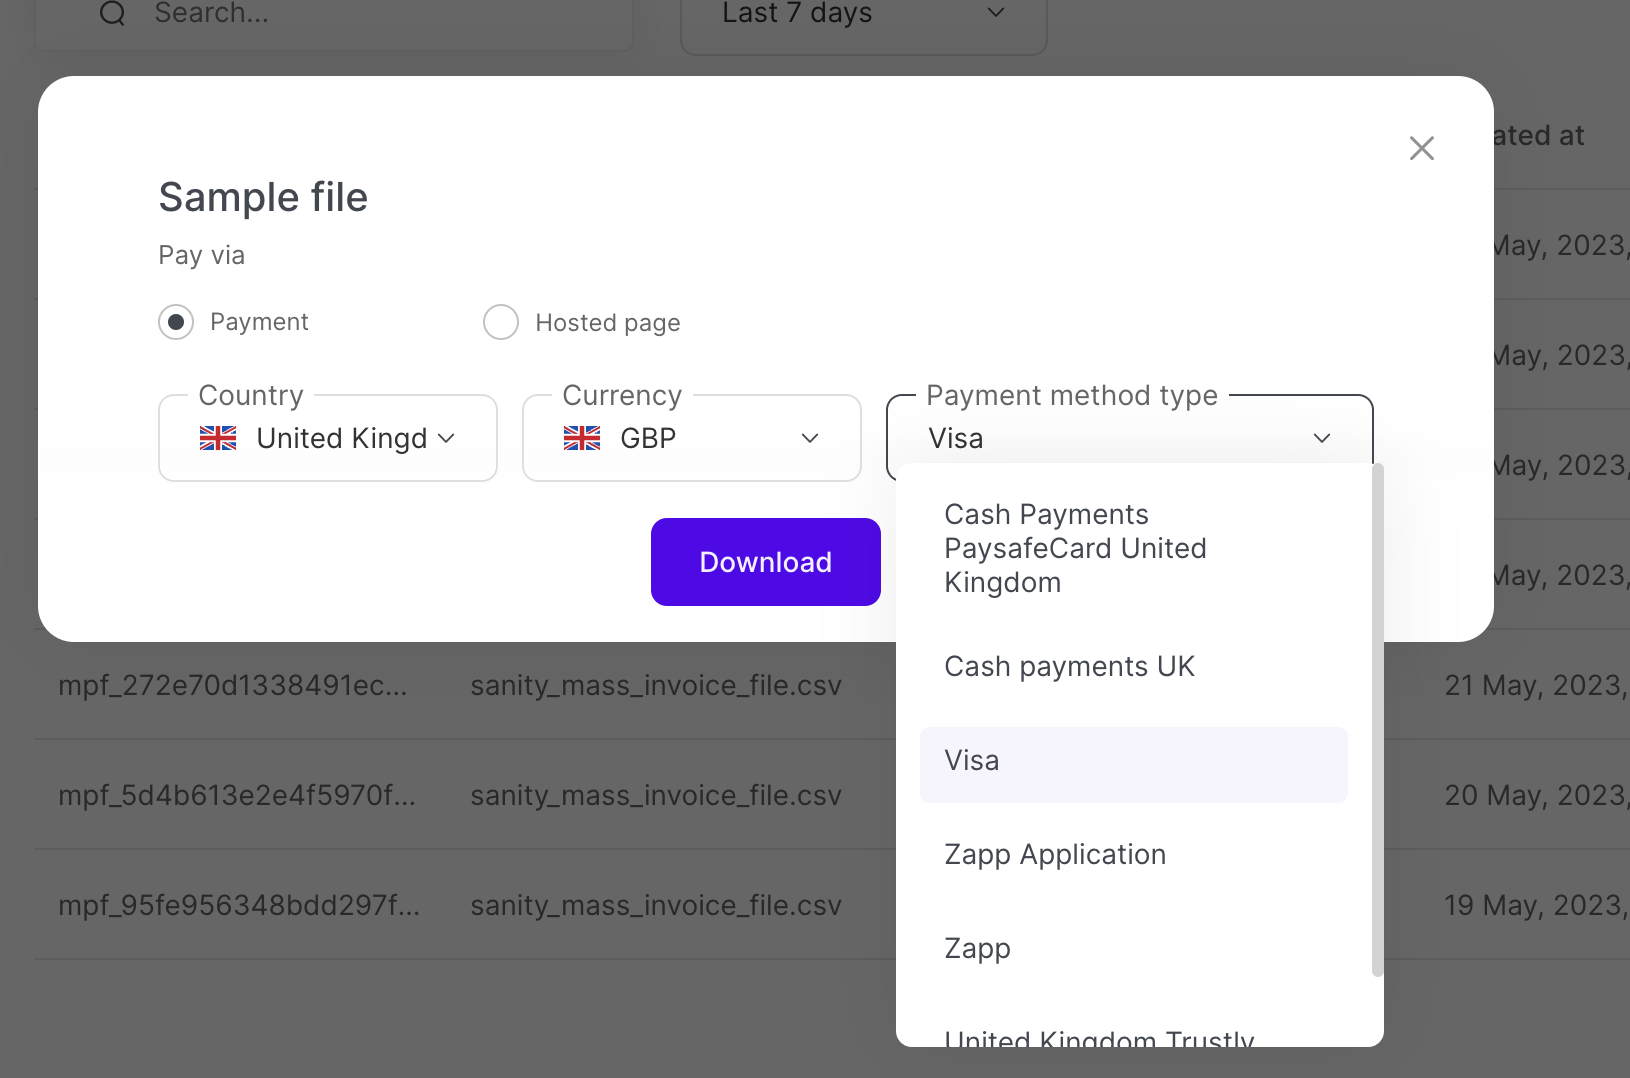Open the Last 7 days filter
The width and height of the screenshot is (1630, 1078).
click(863, 14)
